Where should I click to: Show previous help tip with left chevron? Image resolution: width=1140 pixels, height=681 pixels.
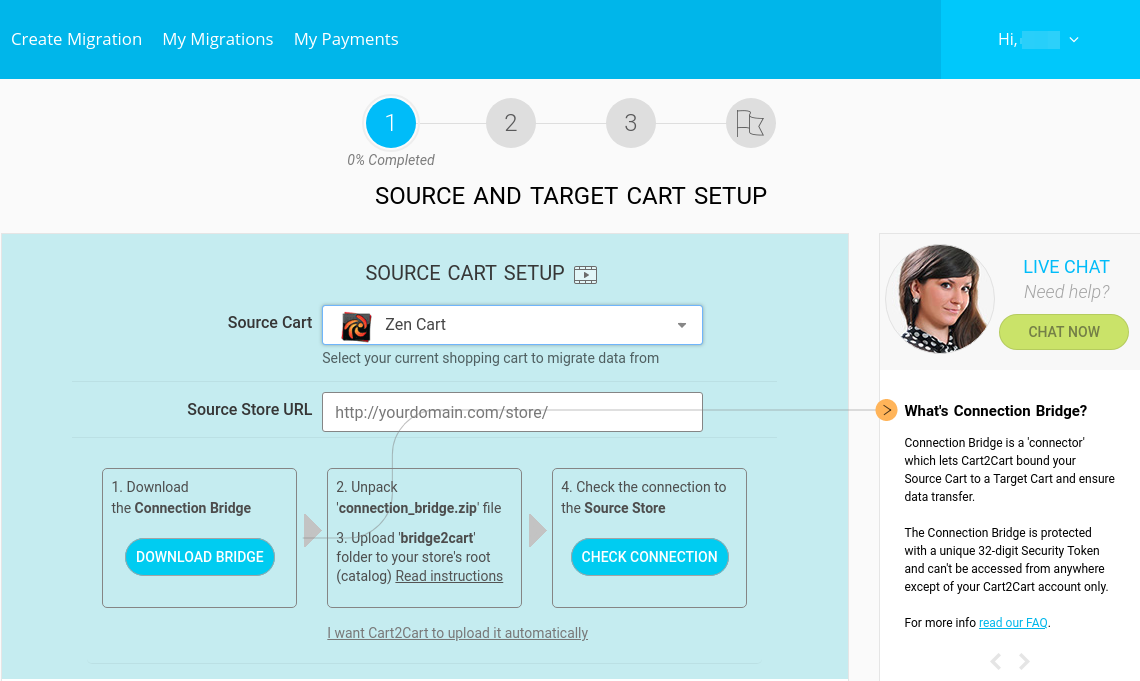[x=996, y=661]
